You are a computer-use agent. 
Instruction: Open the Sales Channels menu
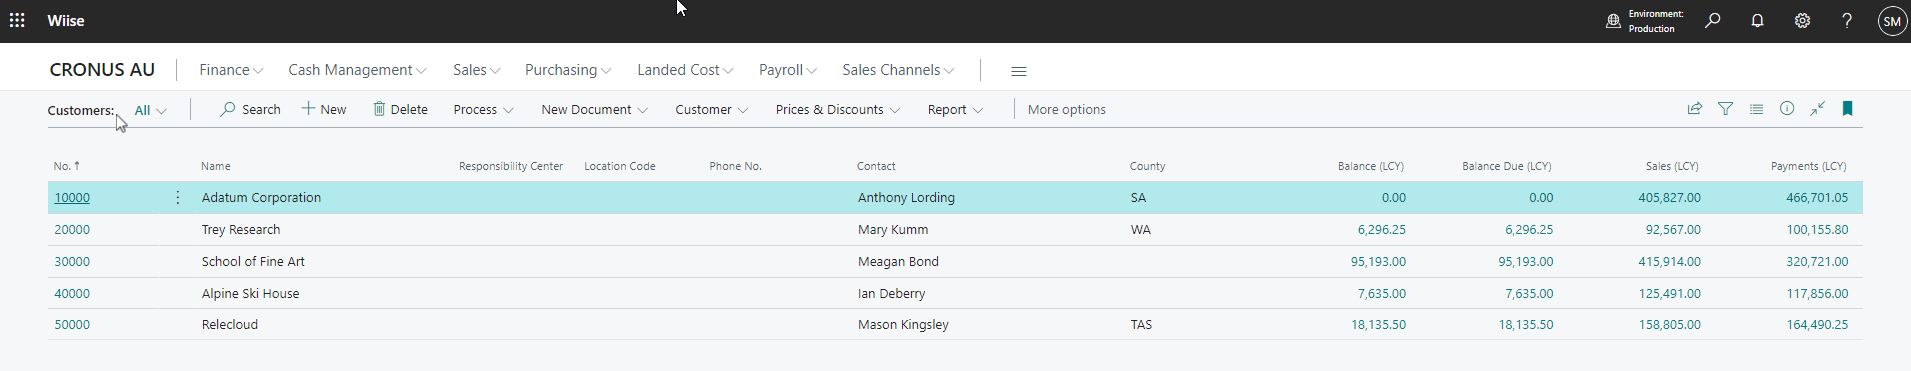click(x=898, y=70)
